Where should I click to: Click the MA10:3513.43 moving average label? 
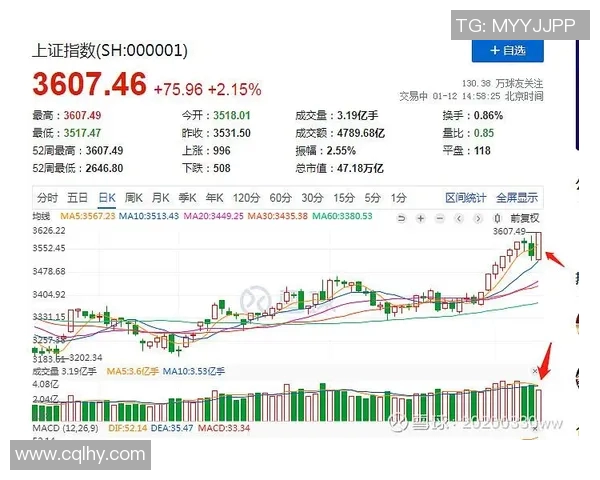(149, 216)
